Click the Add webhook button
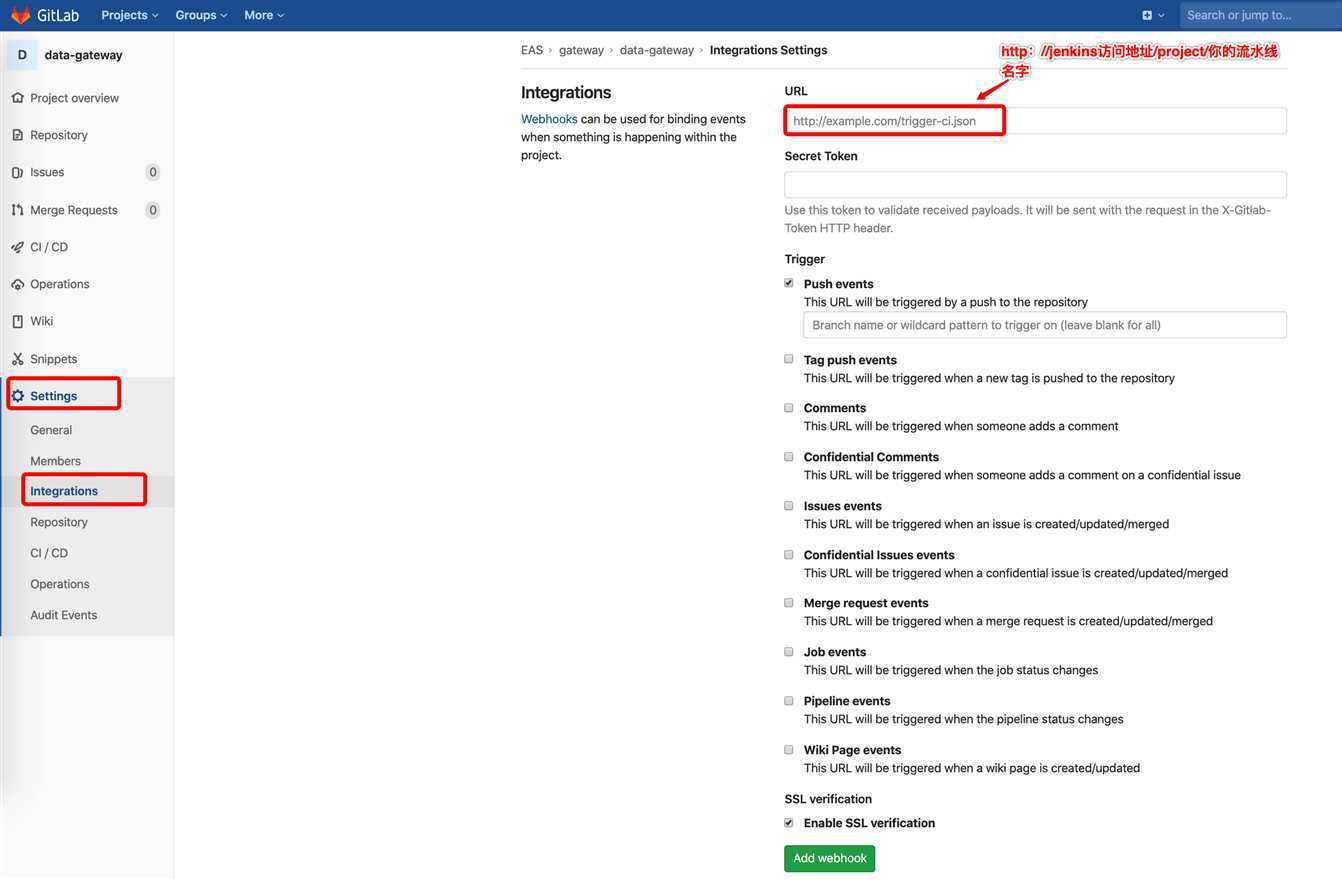The width and height of the screenshot is (1342, 880). (x=829, y=858)
